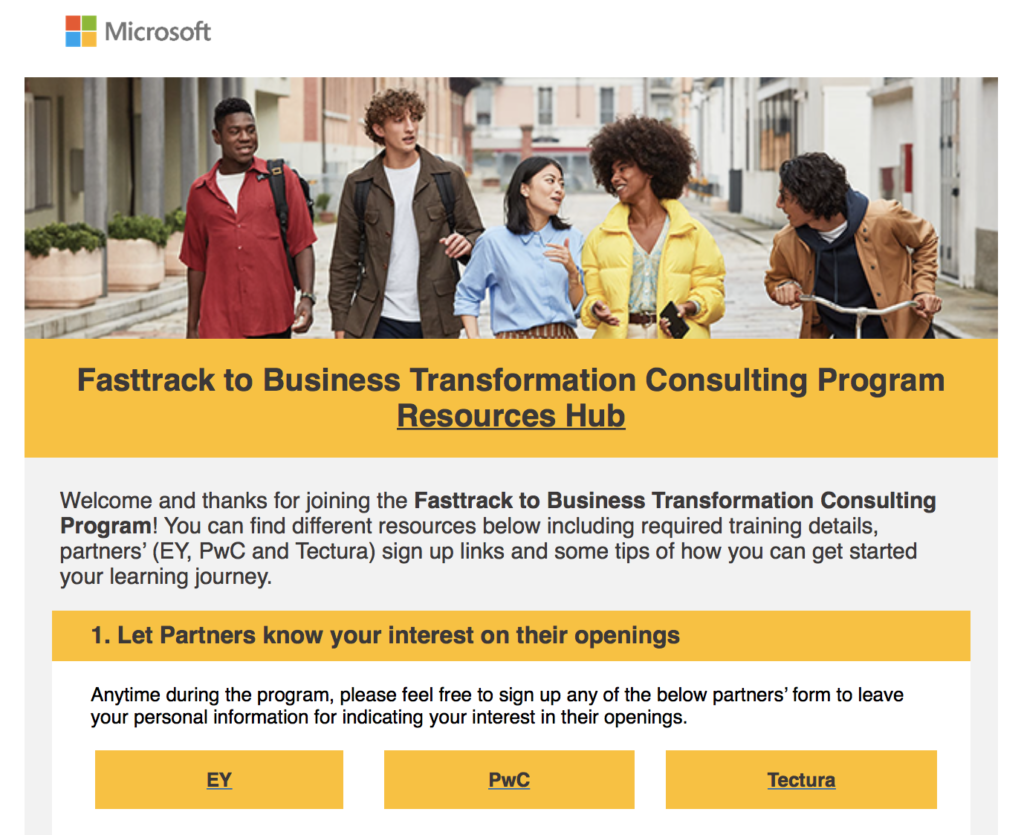
Task: Click the Microsoft four-square logo icon
Action: (x=81, y=31)
